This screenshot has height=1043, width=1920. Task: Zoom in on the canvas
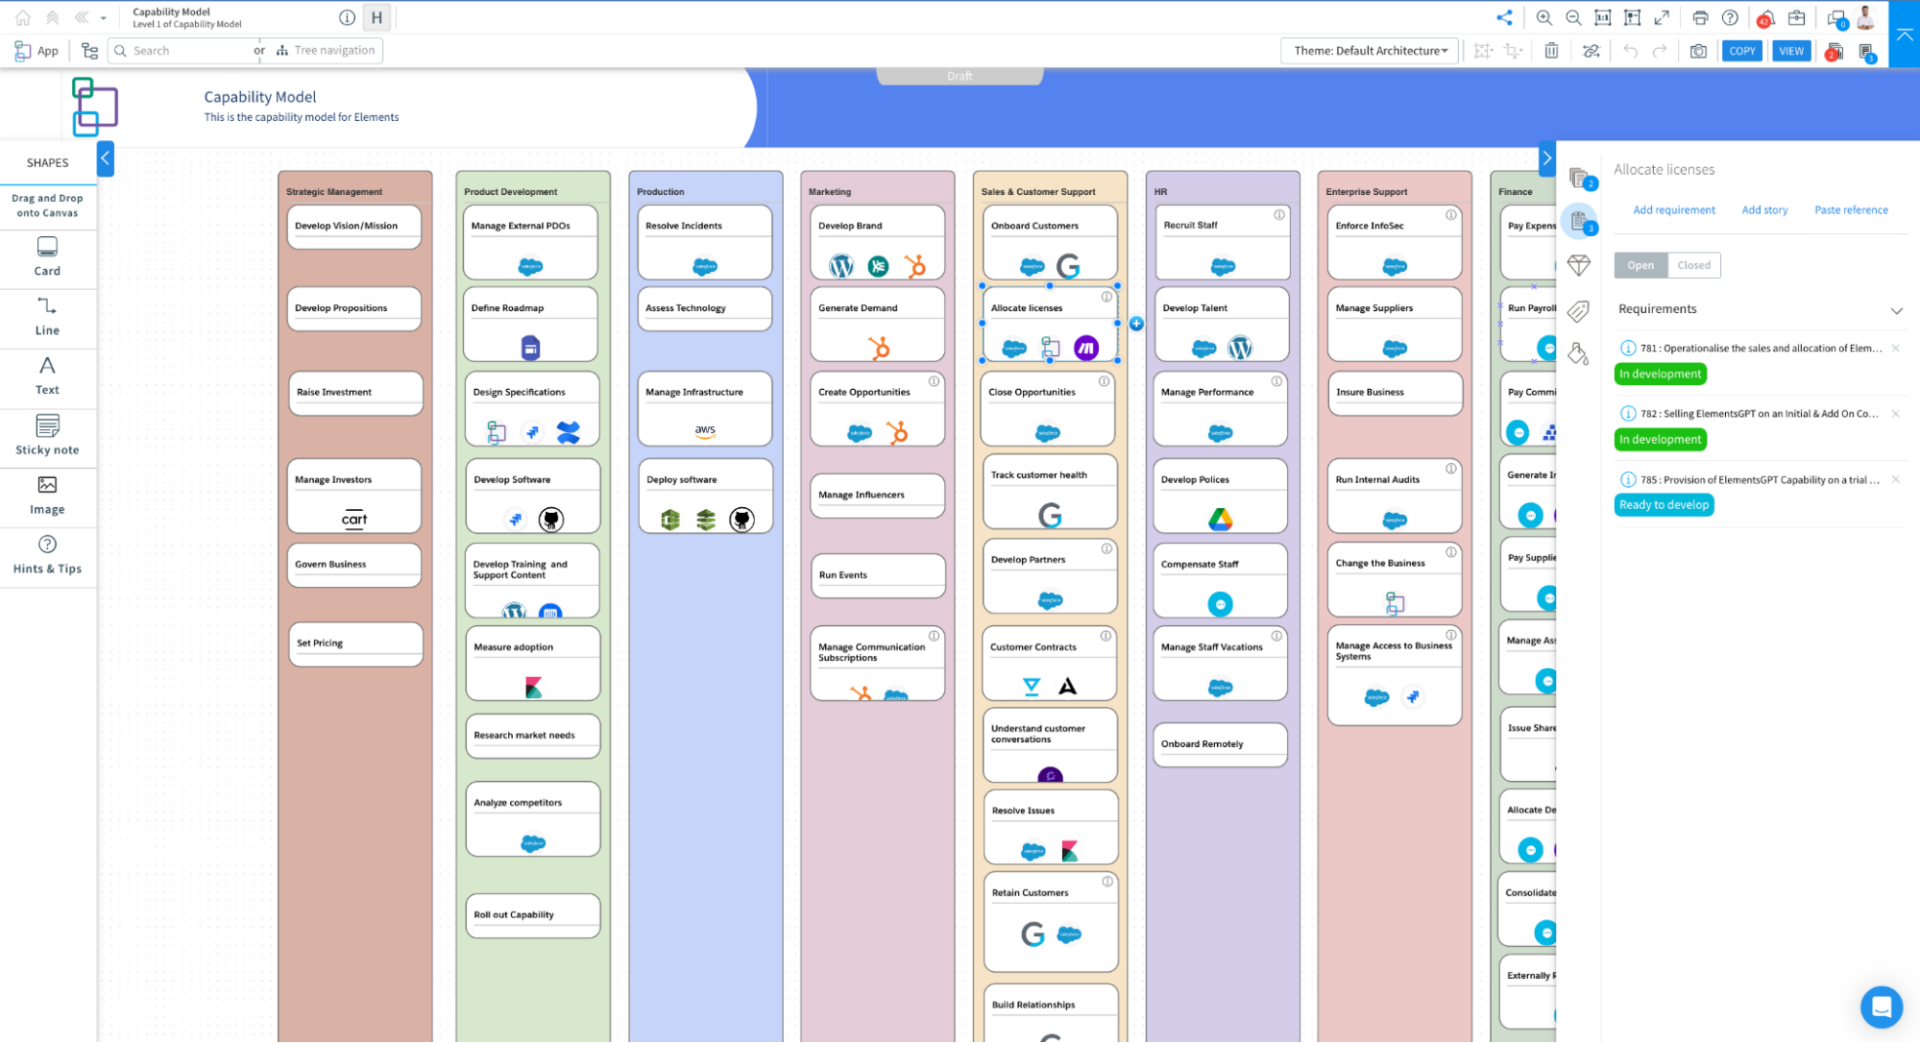1544,18
